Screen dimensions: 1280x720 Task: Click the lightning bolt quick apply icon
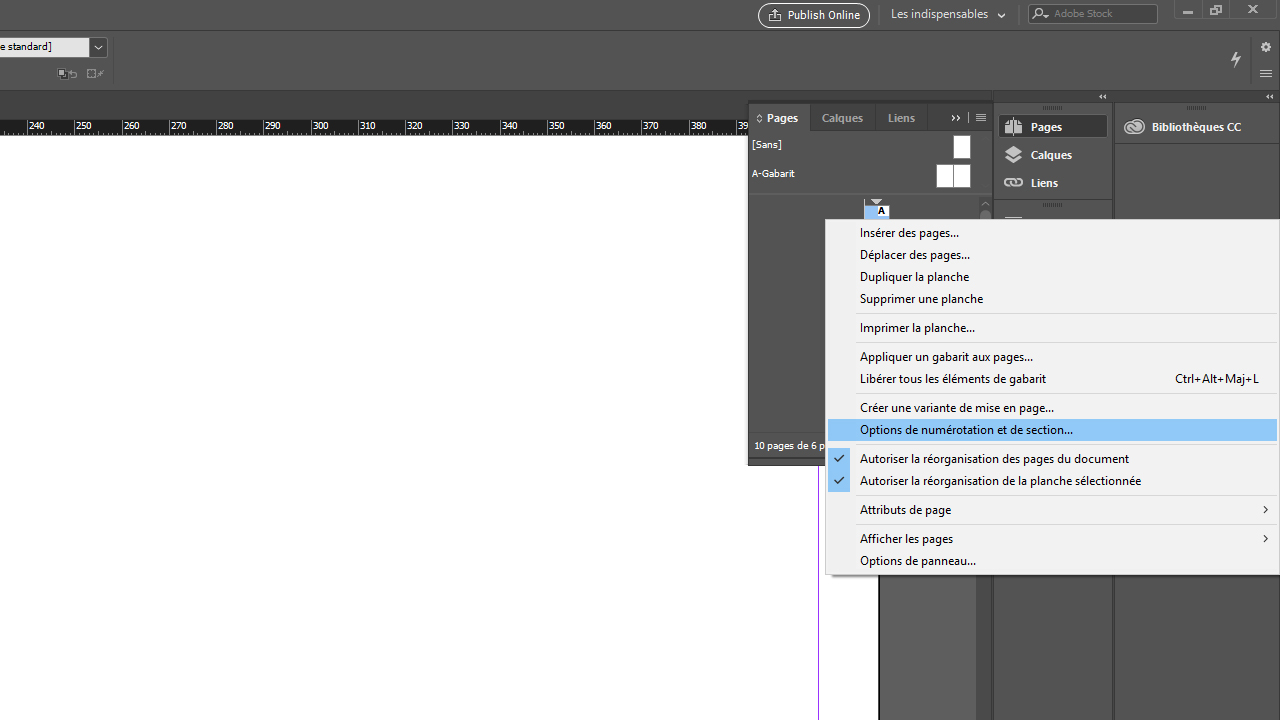click(x=1236, y=59)
